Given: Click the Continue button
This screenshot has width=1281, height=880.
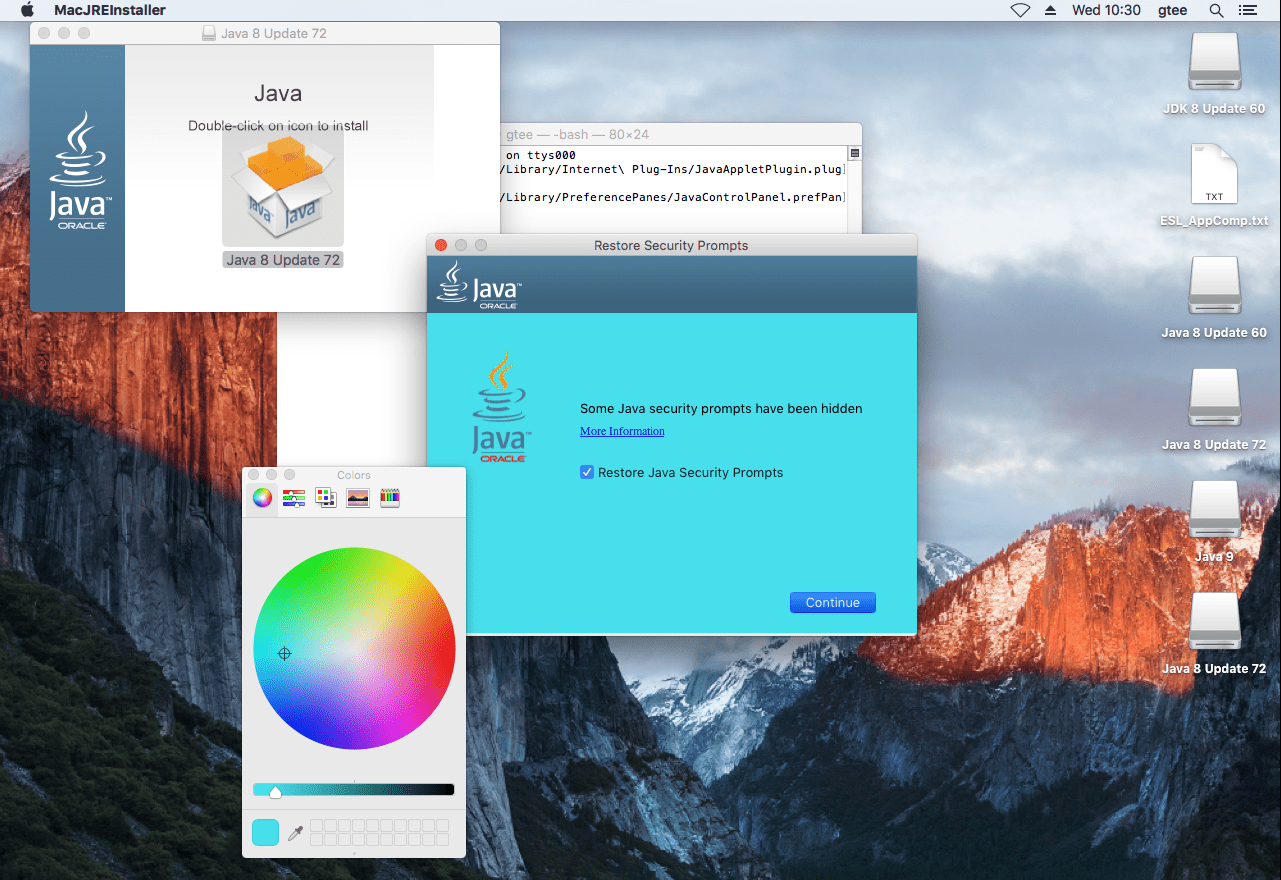Looking at the screenshot, I should [x=832, y=602].
